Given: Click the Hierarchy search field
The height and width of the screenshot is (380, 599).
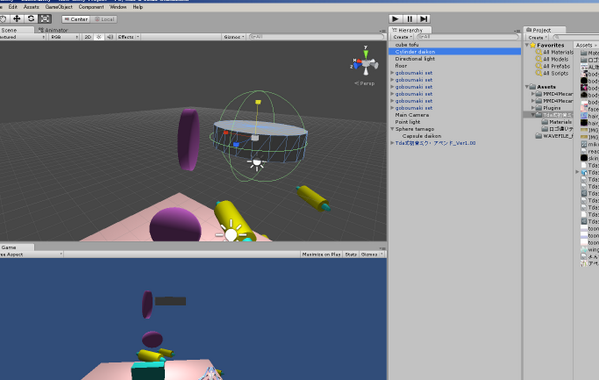Looking at the screenshot, I should coord(468,37).
